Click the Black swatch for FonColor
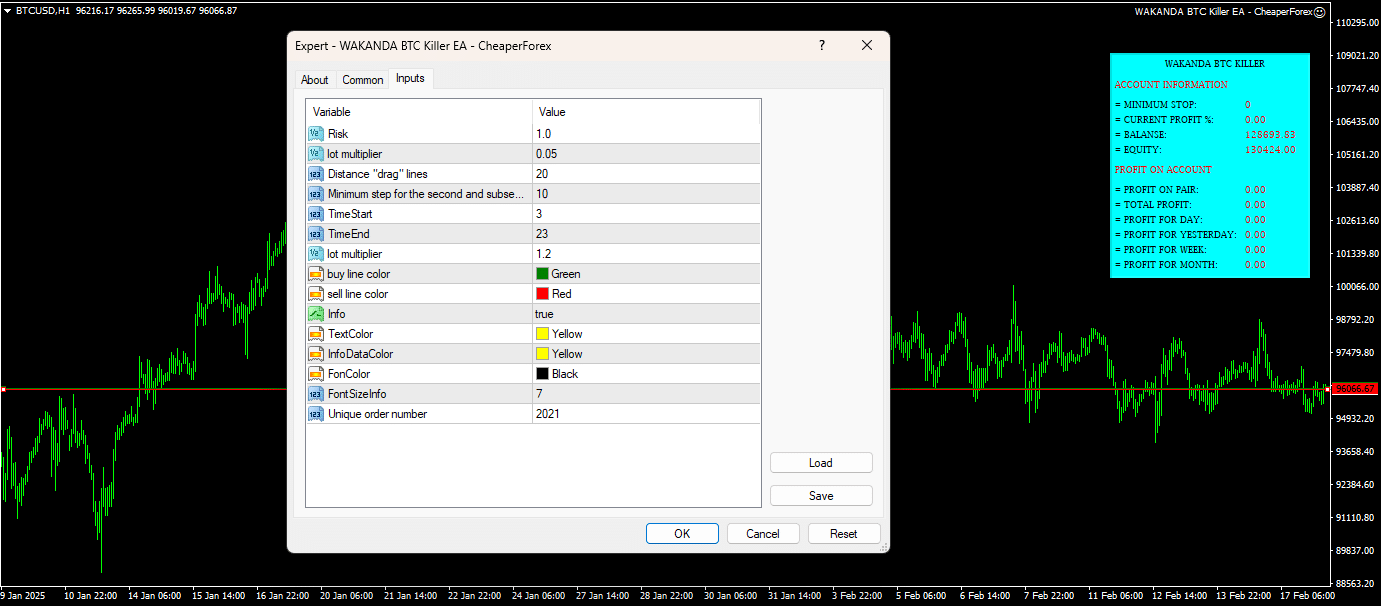Image resolution: width=1381 pixels, height=606 pixels. click(542, 374)
